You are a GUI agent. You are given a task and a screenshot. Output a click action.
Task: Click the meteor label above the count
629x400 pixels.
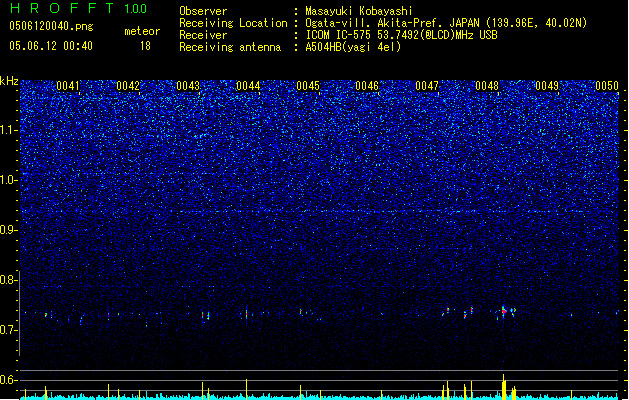(x=142, y=31)
